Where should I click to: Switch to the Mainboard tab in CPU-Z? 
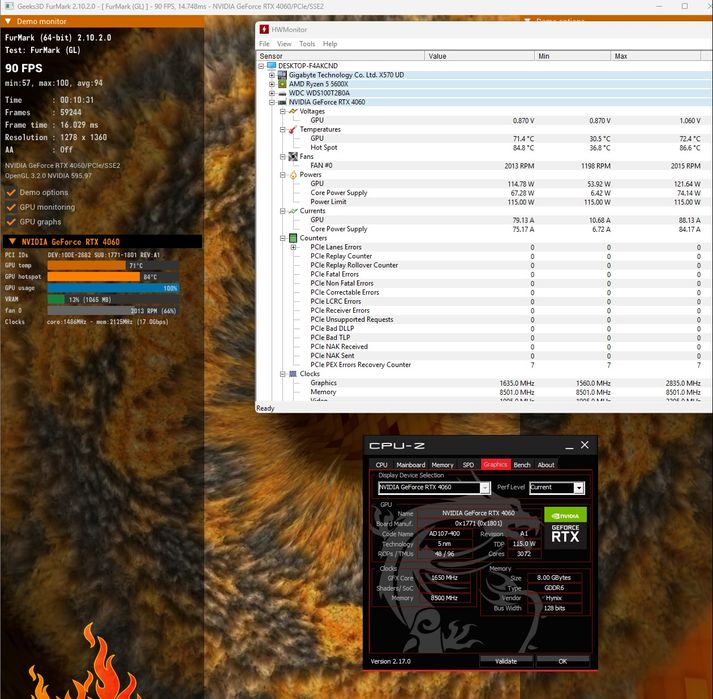pyautogui.click(x=411, y=465)
